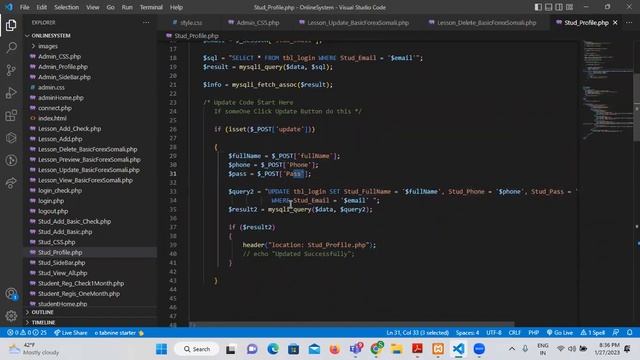Open the Terminal menu
The height and width of the screenshot is (360, 640).
pyautogui.click(x=151, y=7)
